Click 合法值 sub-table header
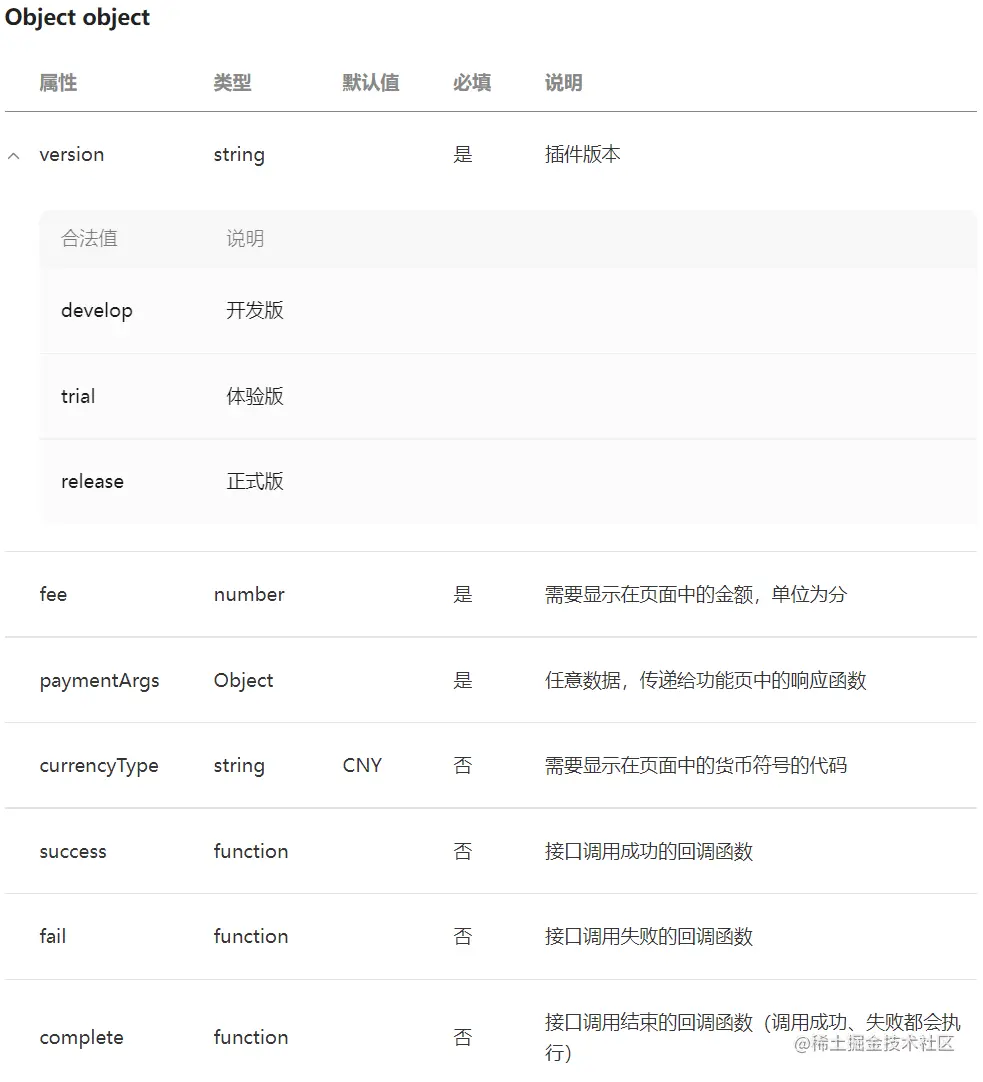The width and height of the screenshot is (983, 1082). click(89, 239)
